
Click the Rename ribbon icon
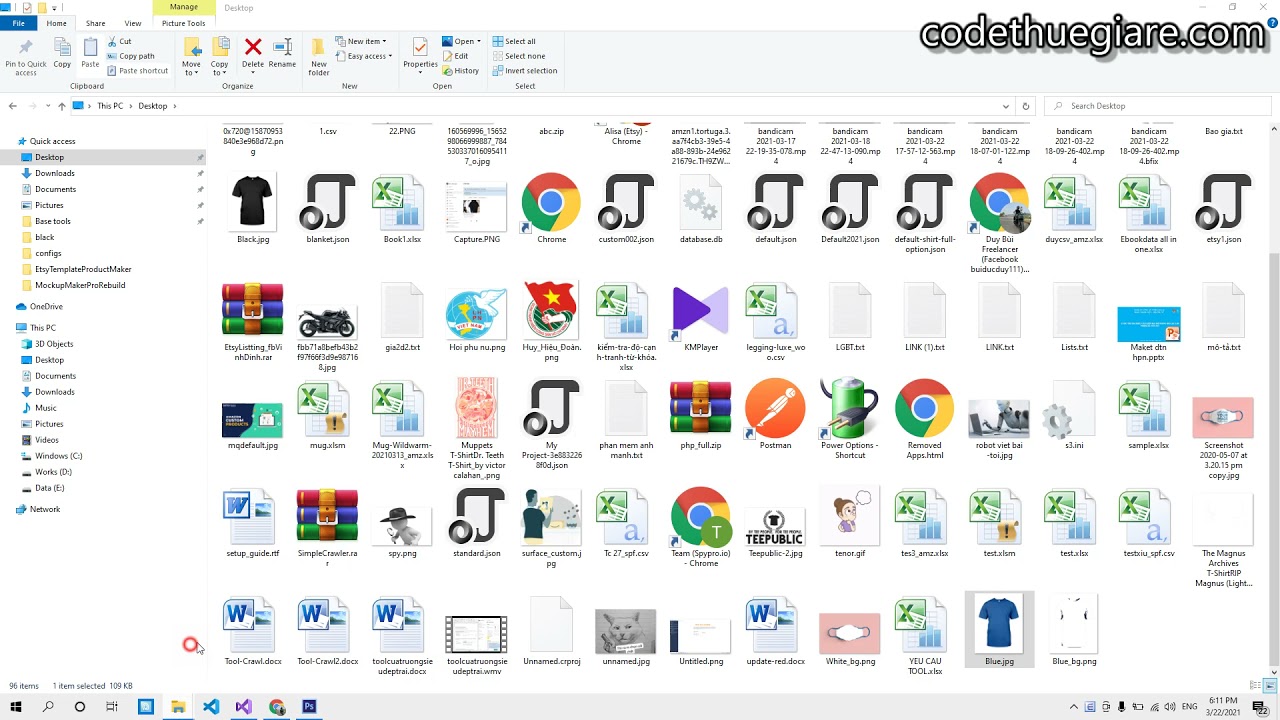tap(282, 47)
